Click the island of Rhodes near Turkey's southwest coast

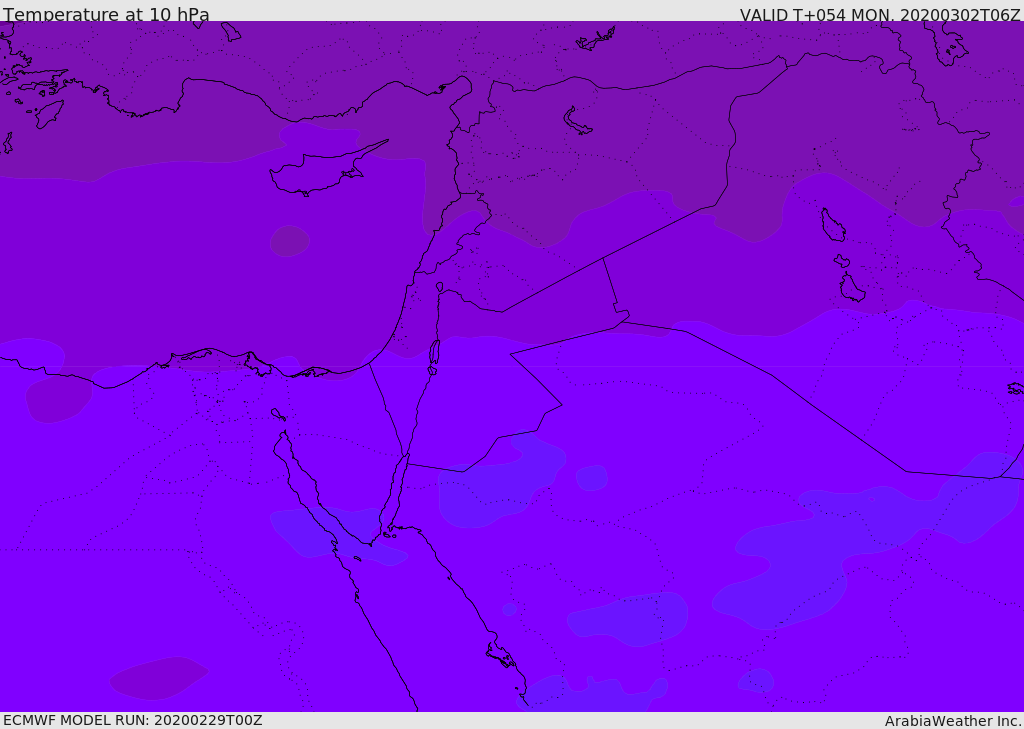click(49, 114)
